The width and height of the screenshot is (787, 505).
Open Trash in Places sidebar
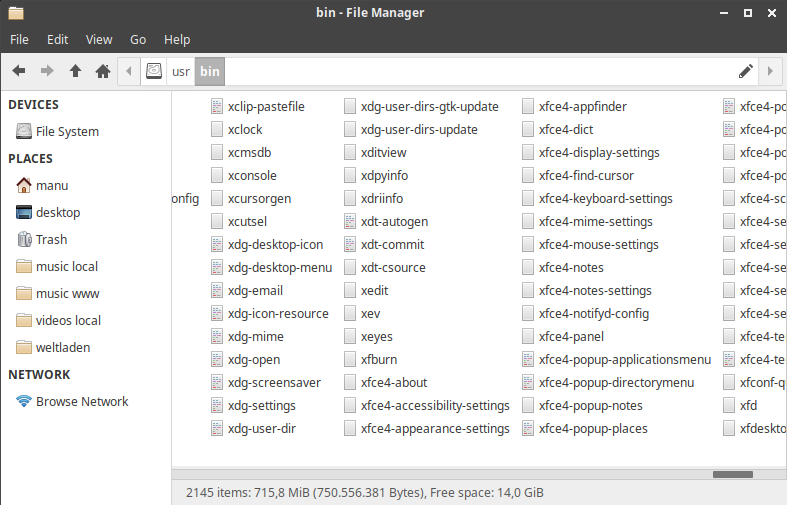click(51, 240)
